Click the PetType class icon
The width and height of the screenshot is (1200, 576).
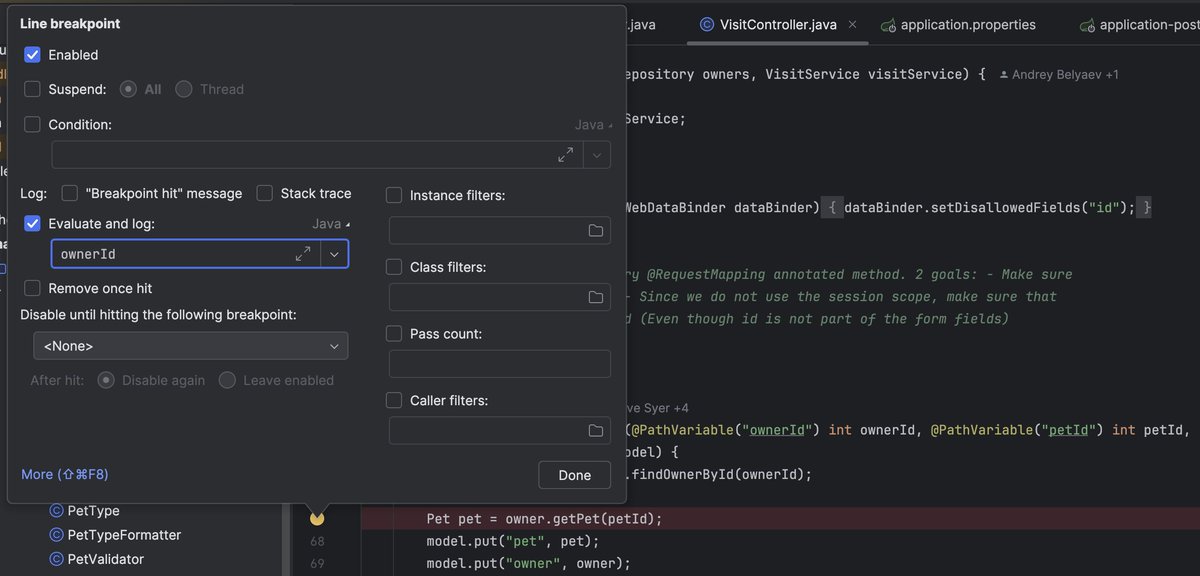[56, 511]
